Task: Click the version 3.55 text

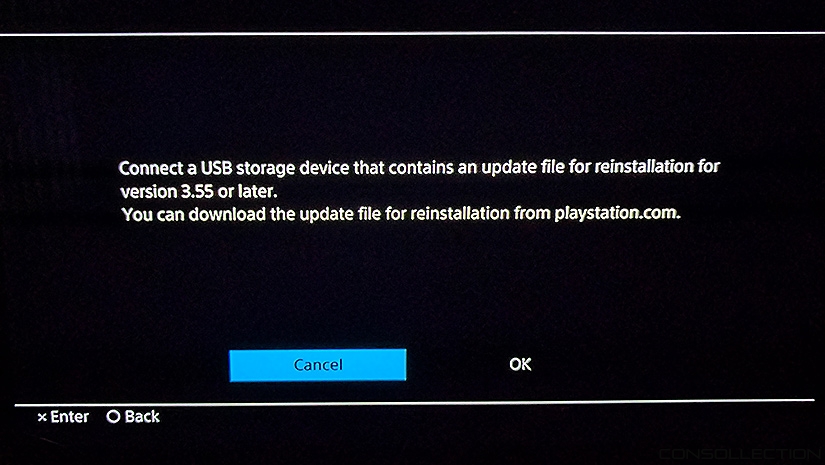Action: click(x=167, y=191)
